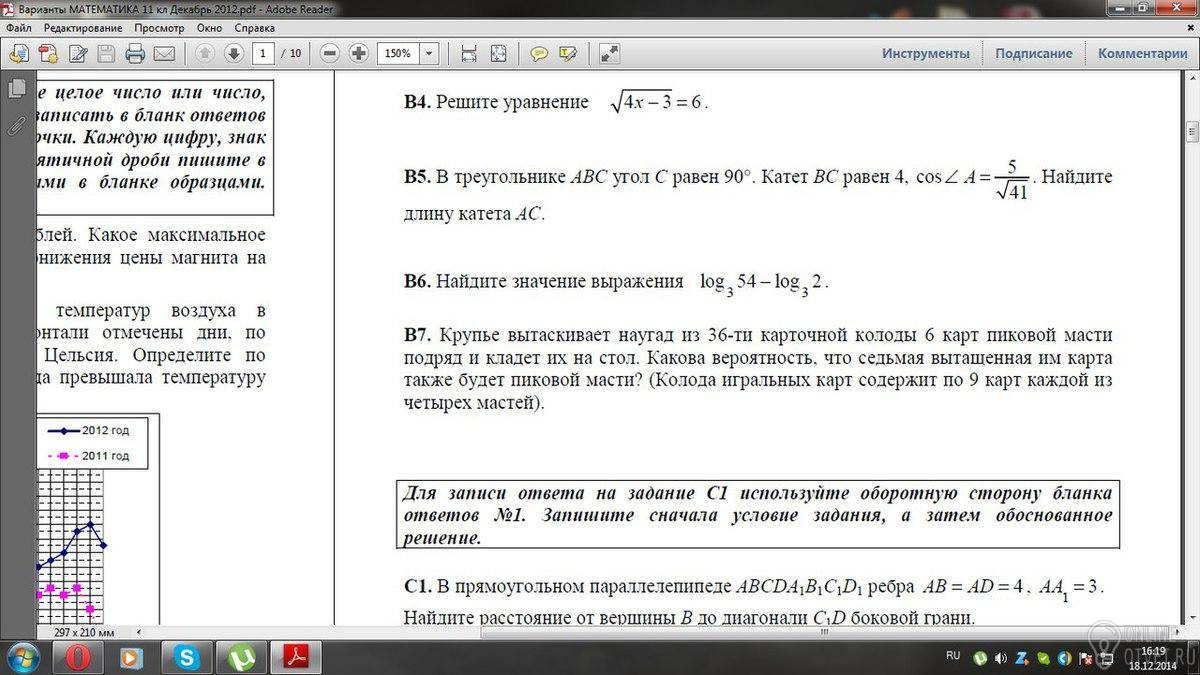Add a sticky note comment

point(539,53)
